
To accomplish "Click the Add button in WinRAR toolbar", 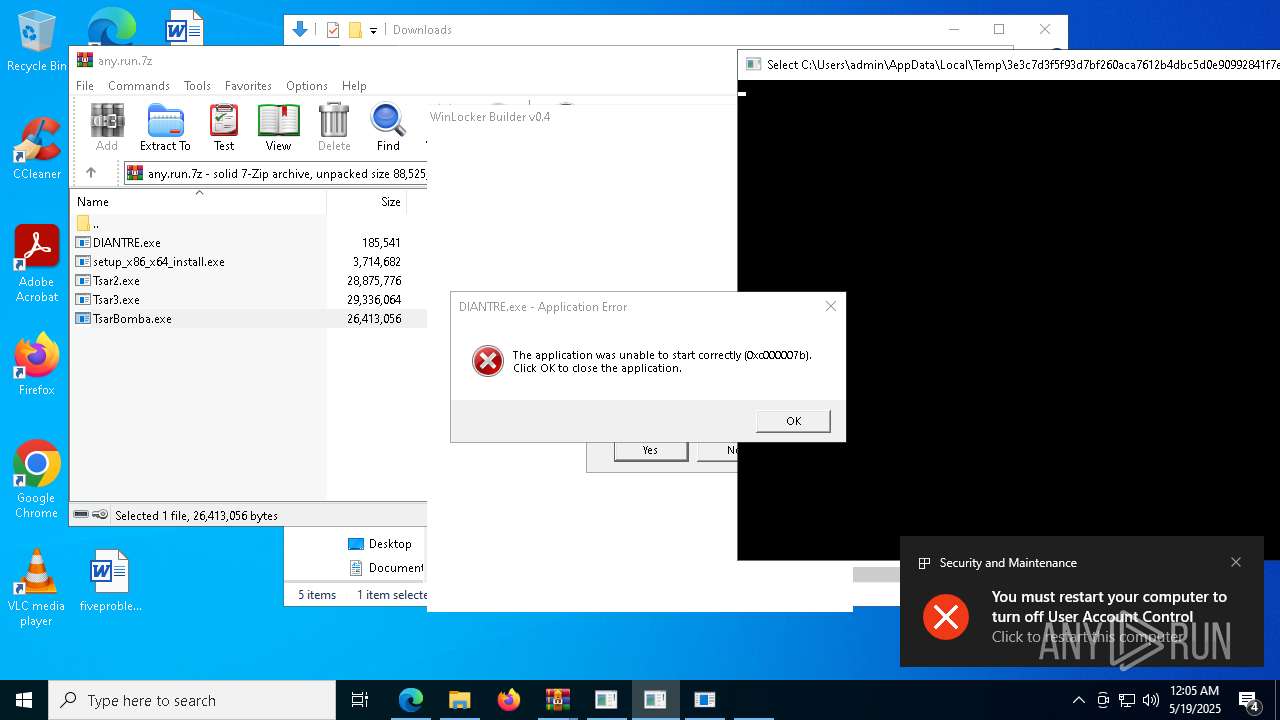I will [x=107, y=127].
